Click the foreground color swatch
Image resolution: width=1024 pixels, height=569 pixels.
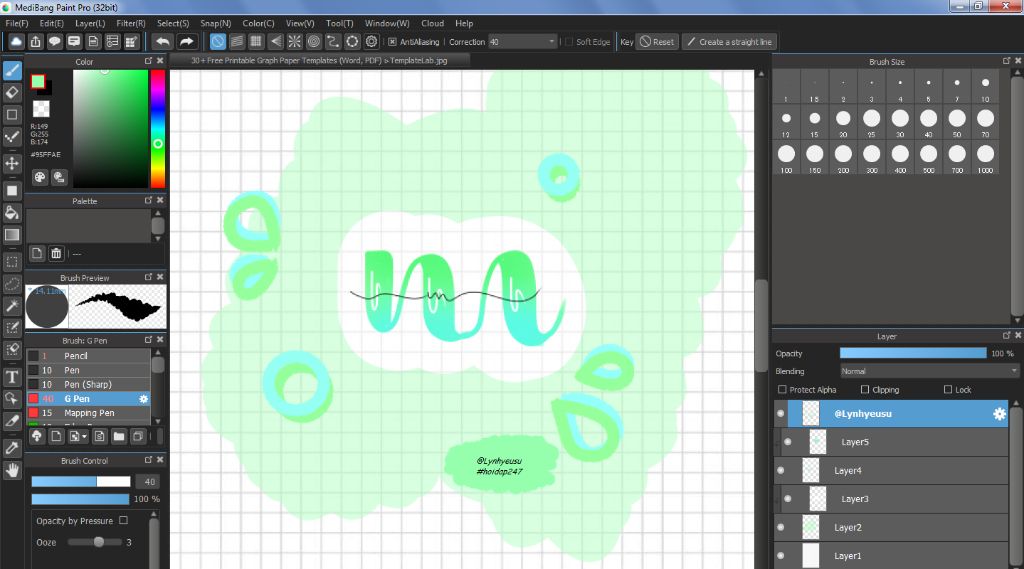(38, 82)
